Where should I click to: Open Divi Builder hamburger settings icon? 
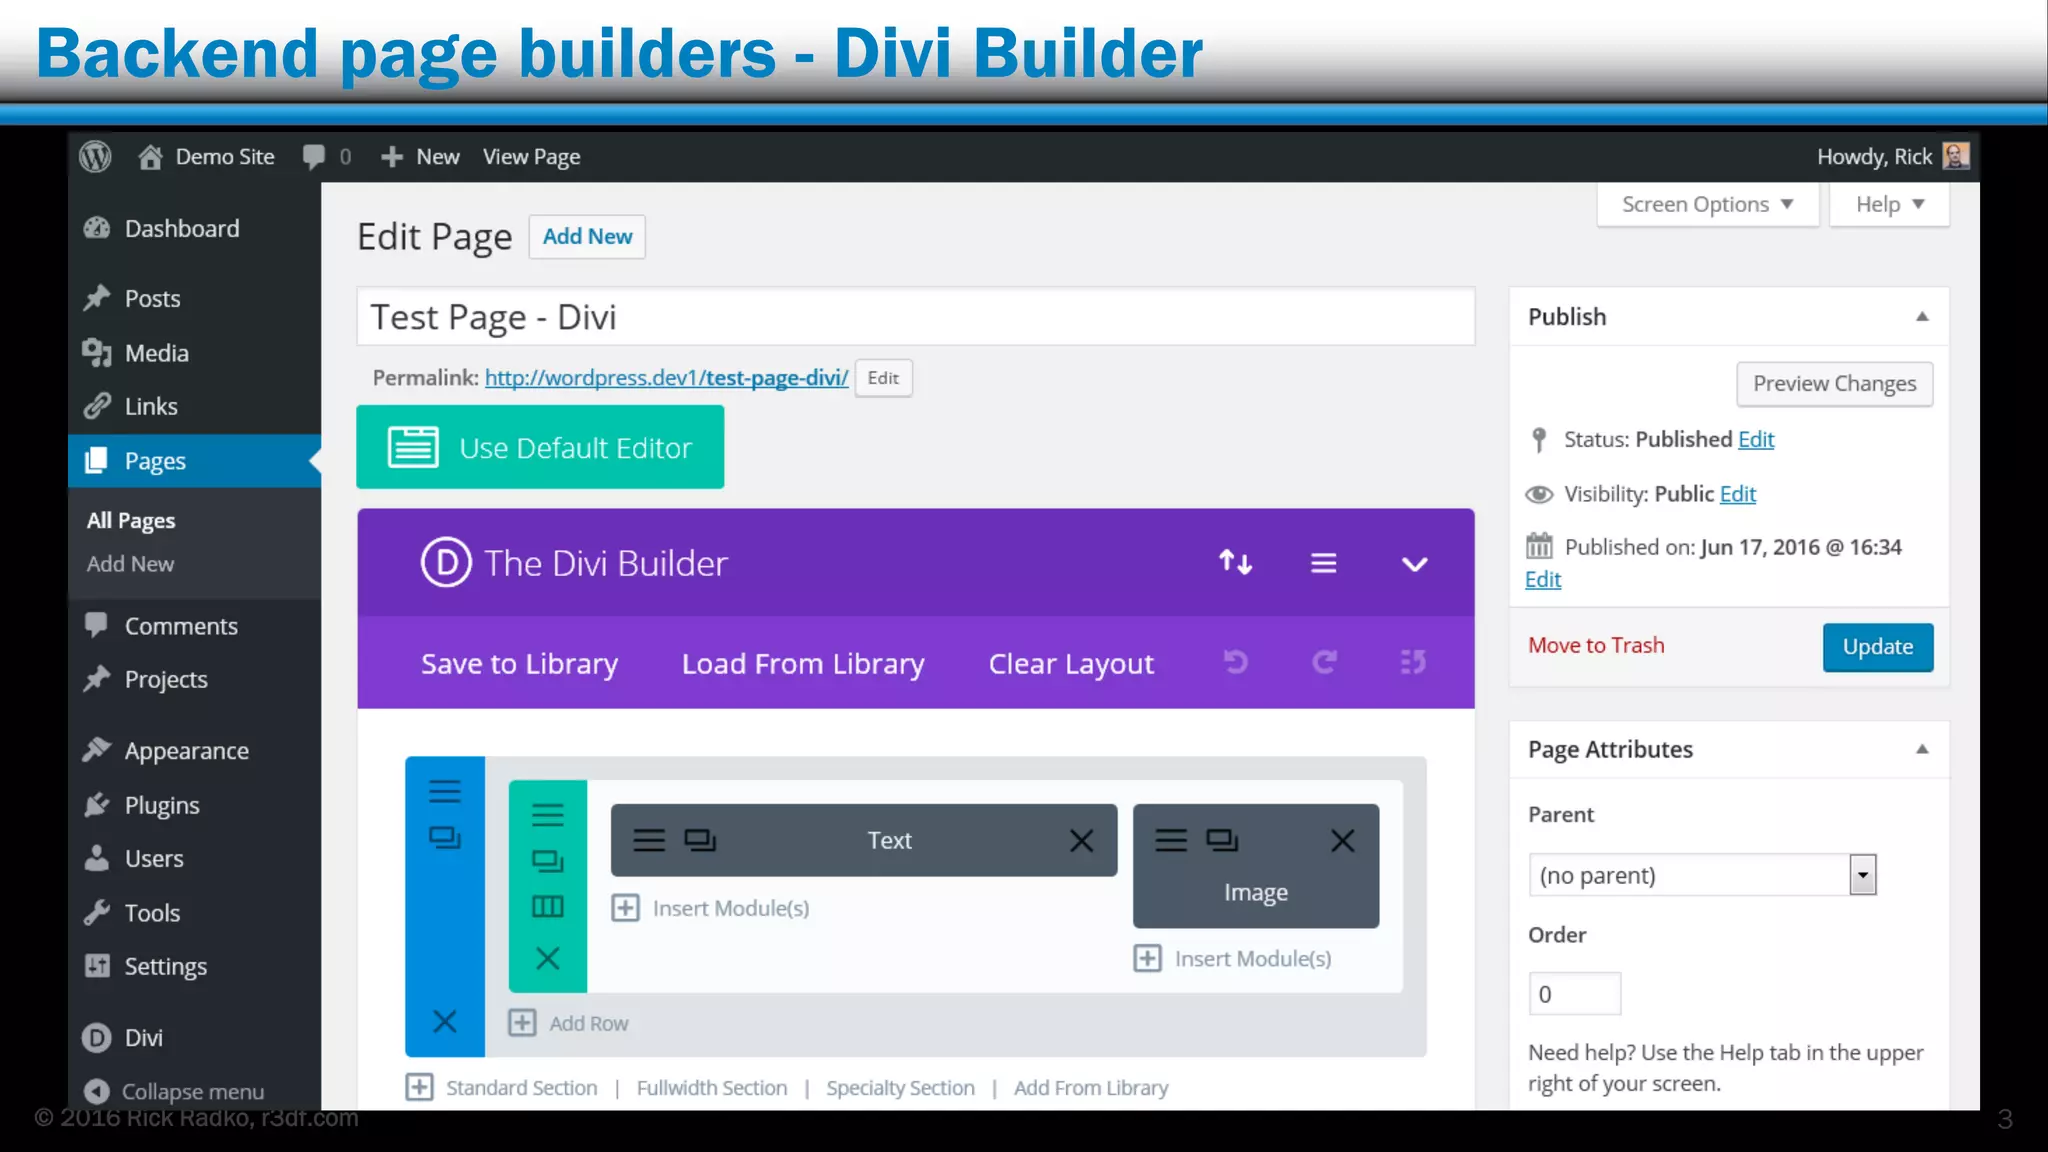coord(1323,563)
